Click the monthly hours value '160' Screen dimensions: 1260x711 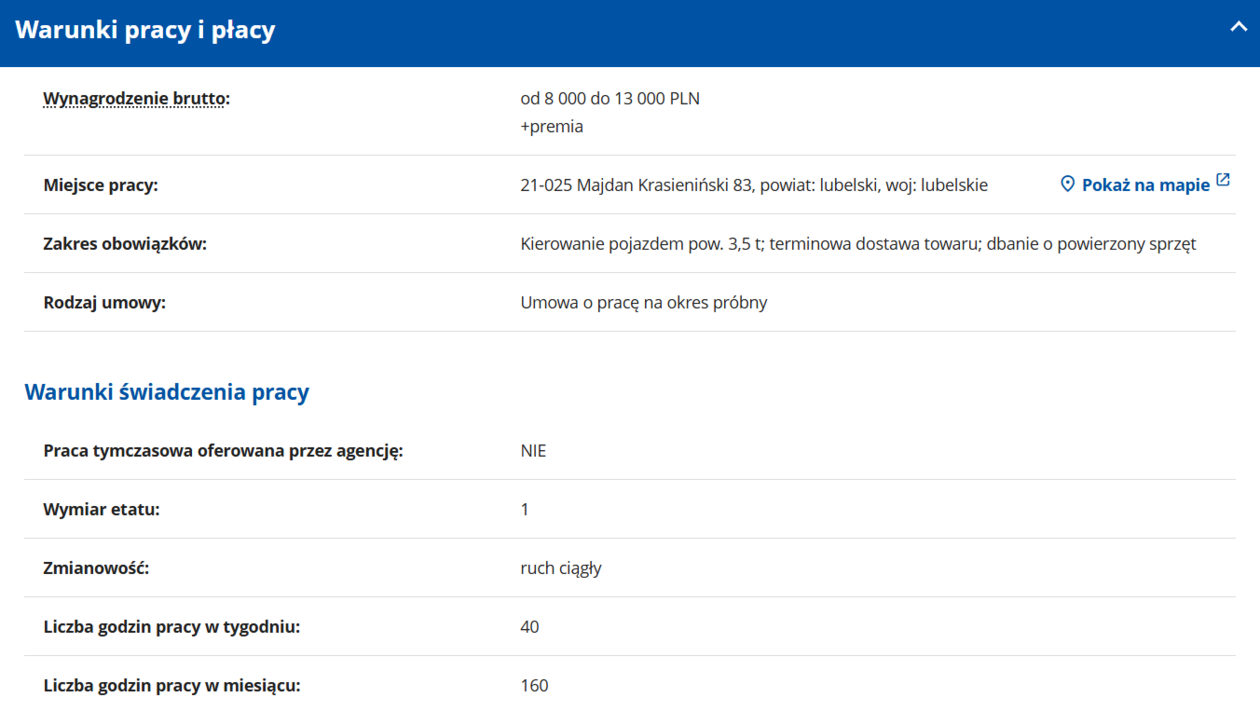(534, 686)
